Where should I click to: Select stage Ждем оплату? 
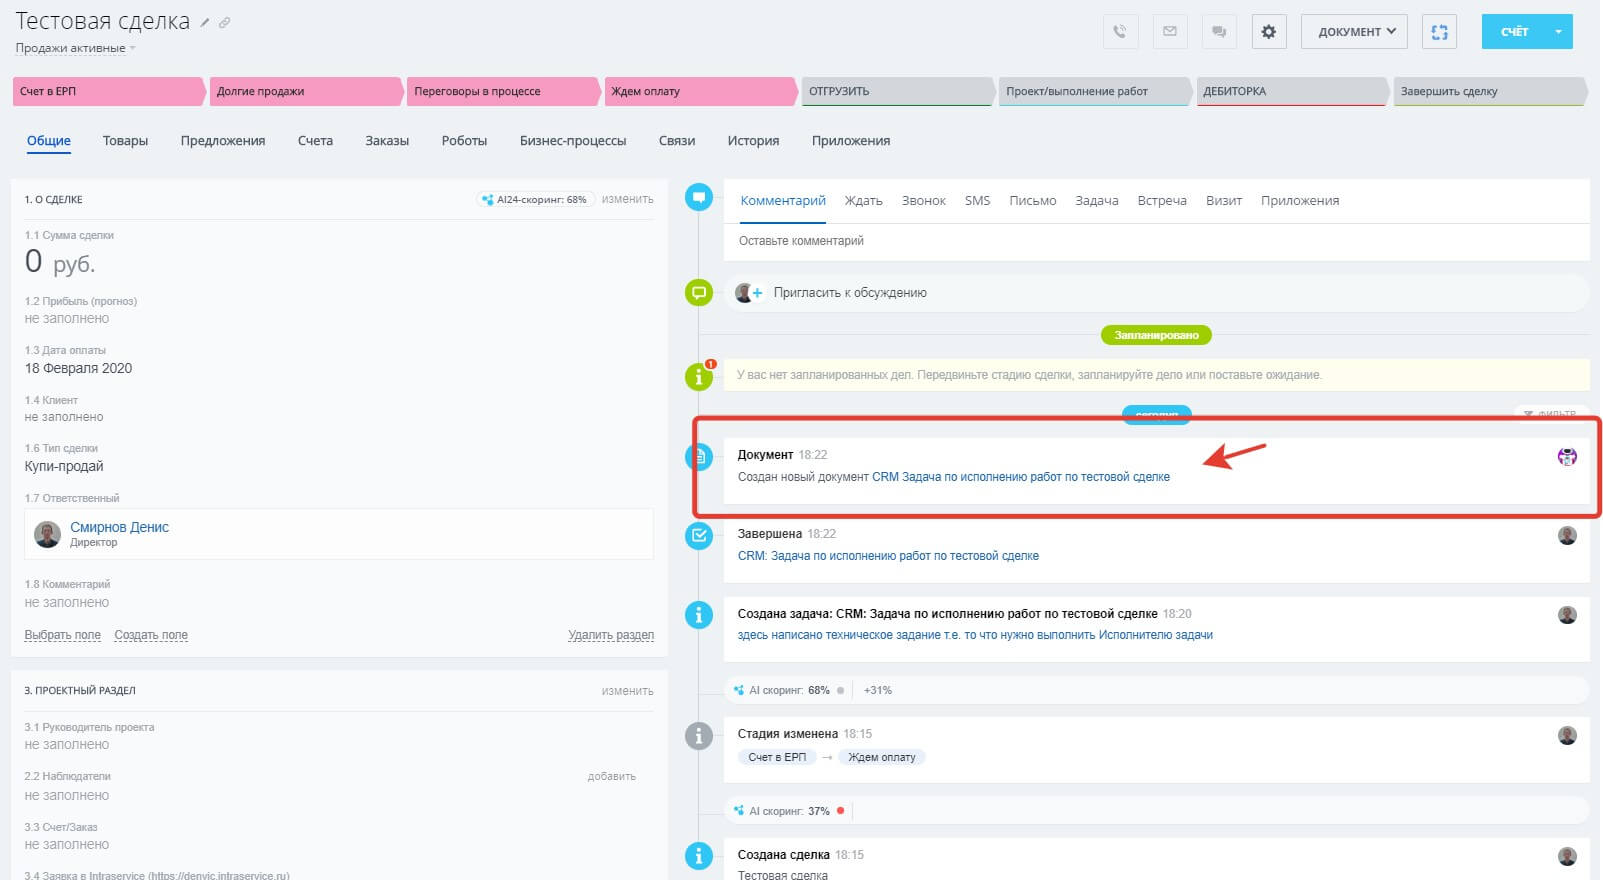click(700, 91)
